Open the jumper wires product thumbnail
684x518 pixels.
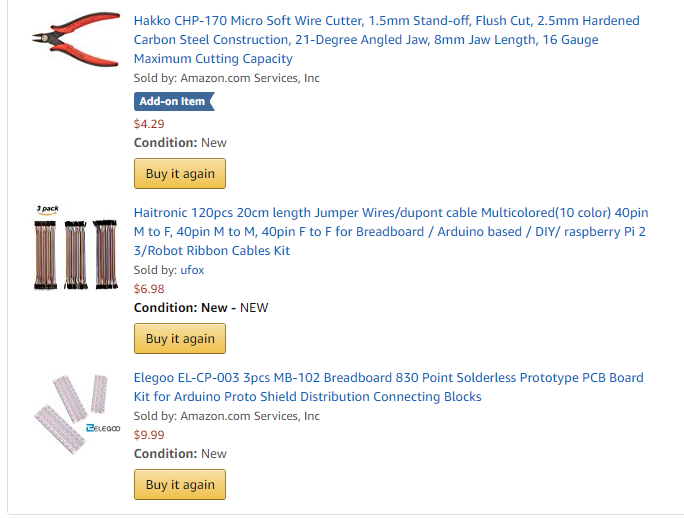pos(76,247)
